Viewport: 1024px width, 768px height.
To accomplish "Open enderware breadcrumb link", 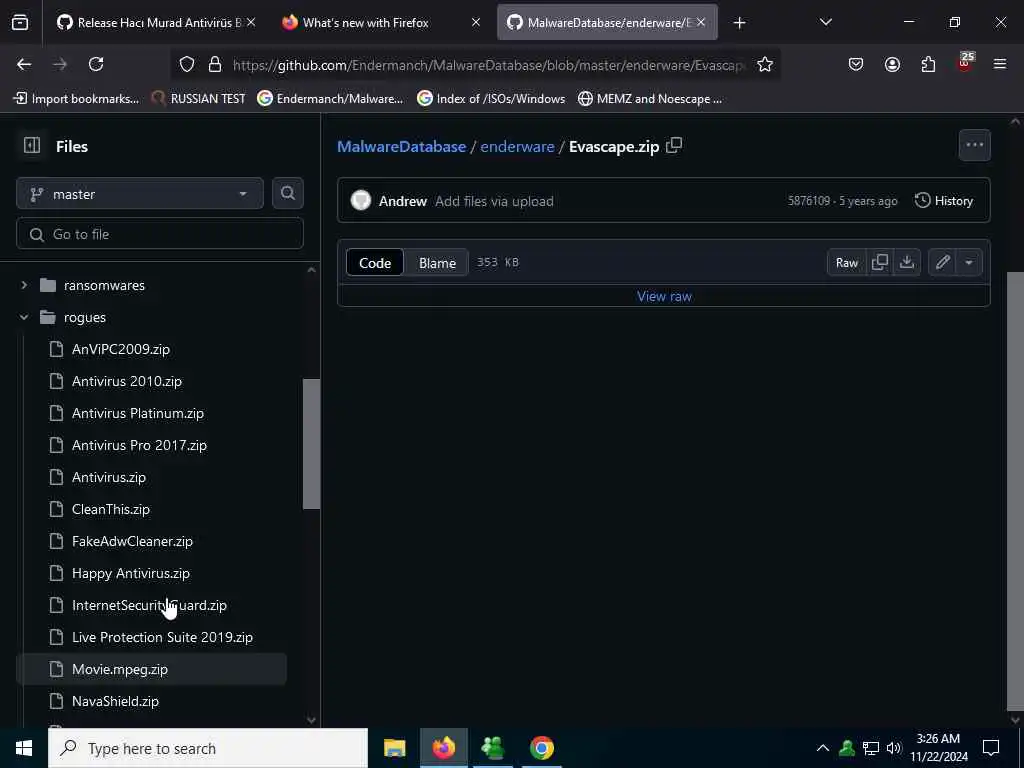I will click(x=517, y=146).
